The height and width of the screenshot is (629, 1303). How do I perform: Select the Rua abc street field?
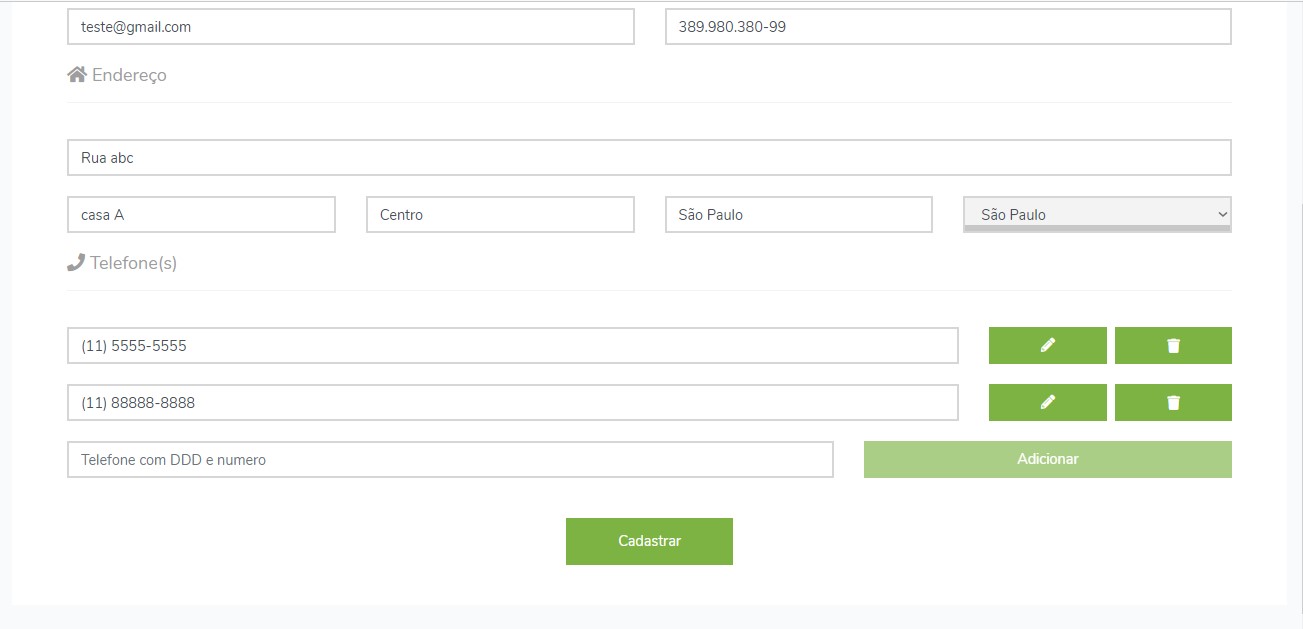(649, 158)
